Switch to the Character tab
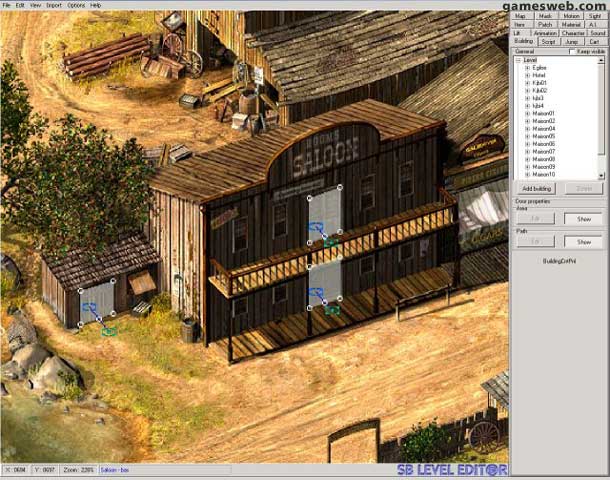 coord(573,33)
